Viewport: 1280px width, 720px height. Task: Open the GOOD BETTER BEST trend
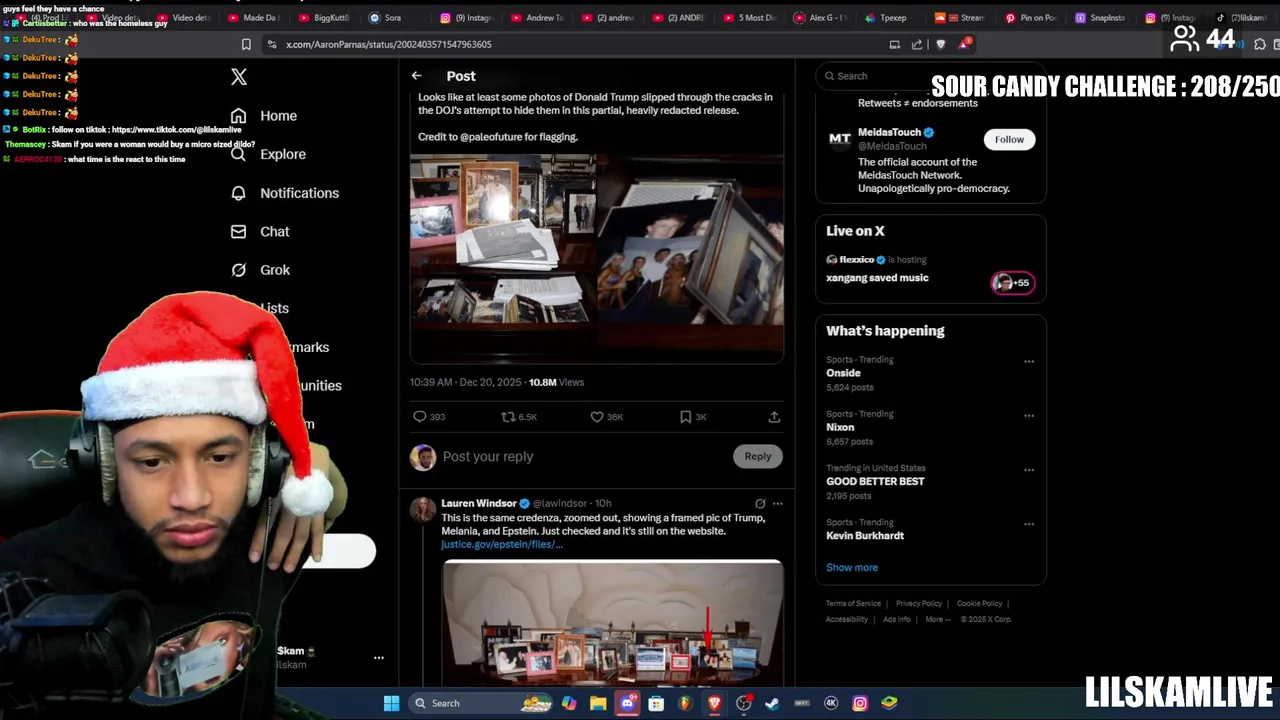[x=875, y=481]
